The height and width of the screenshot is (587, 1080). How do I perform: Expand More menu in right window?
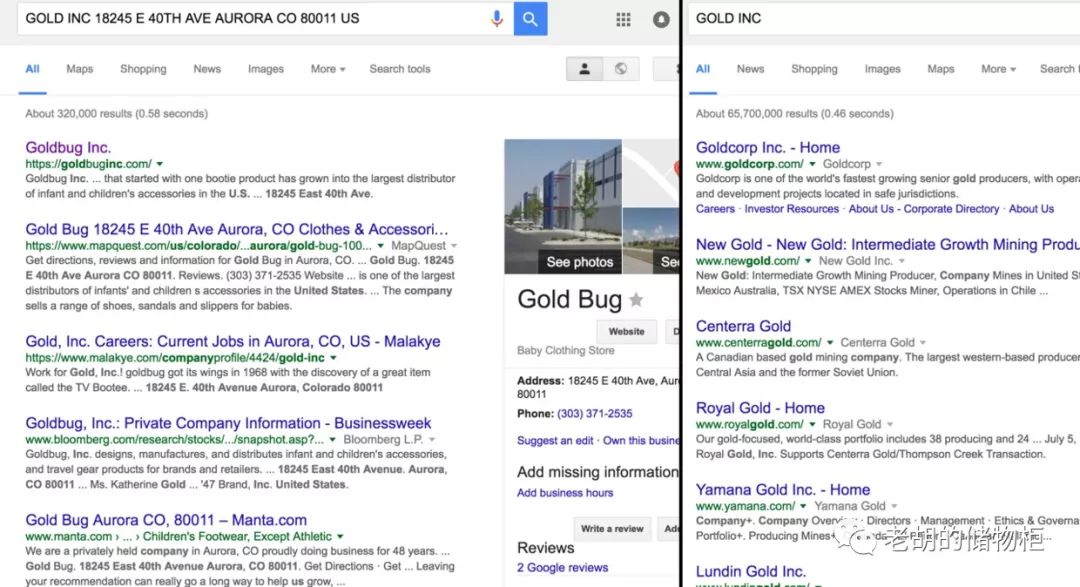(x=999, y=69)
